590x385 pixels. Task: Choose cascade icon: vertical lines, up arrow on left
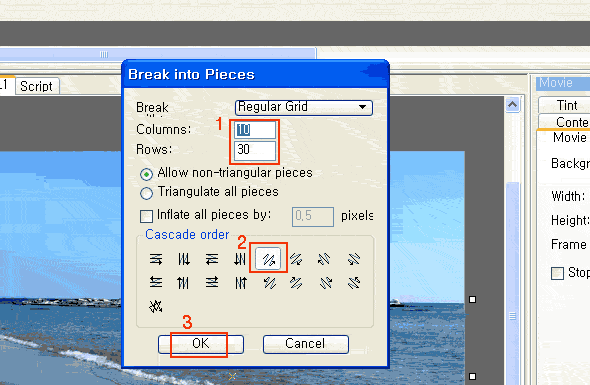coord(183,282)
